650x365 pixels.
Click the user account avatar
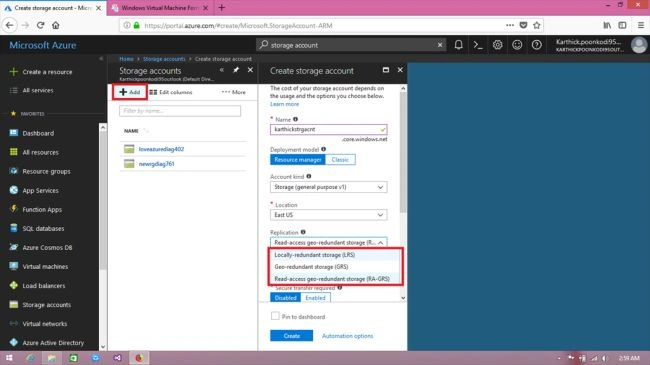point(639,45)
